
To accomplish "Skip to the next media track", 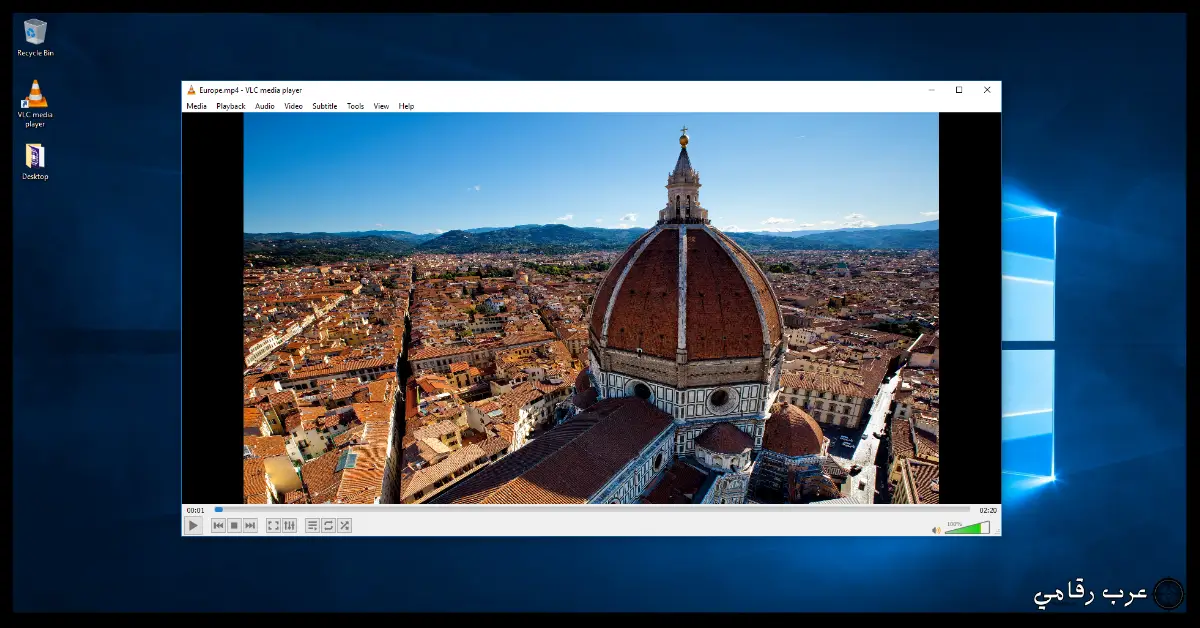I will tap(250, 525).
